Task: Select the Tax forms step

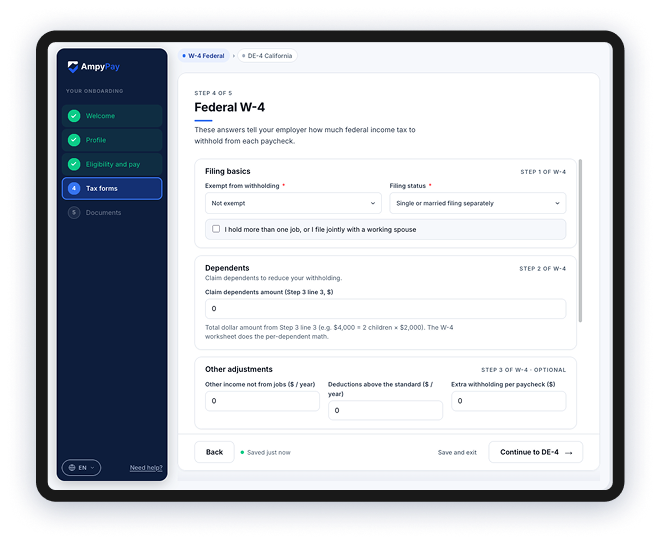Action: coord(112,189)
